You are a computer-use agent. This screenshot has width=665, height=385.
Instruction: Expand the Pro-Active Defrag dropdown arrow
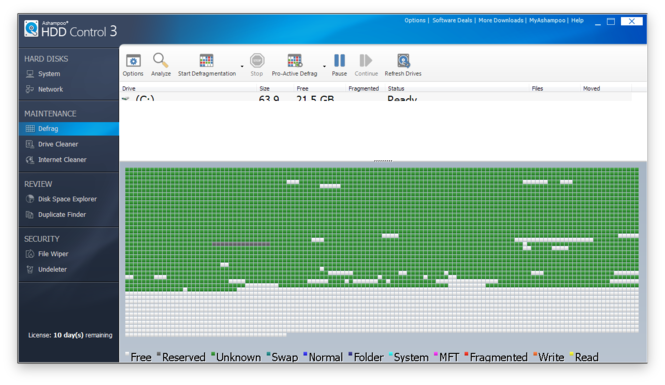[324, 66]
